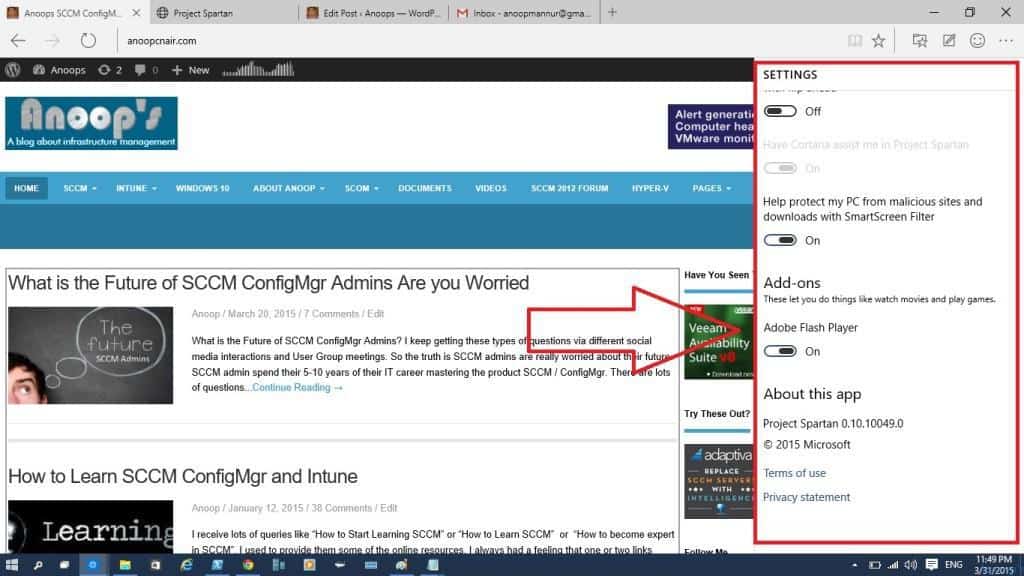Refresh the current page

[x=88, y=41]
